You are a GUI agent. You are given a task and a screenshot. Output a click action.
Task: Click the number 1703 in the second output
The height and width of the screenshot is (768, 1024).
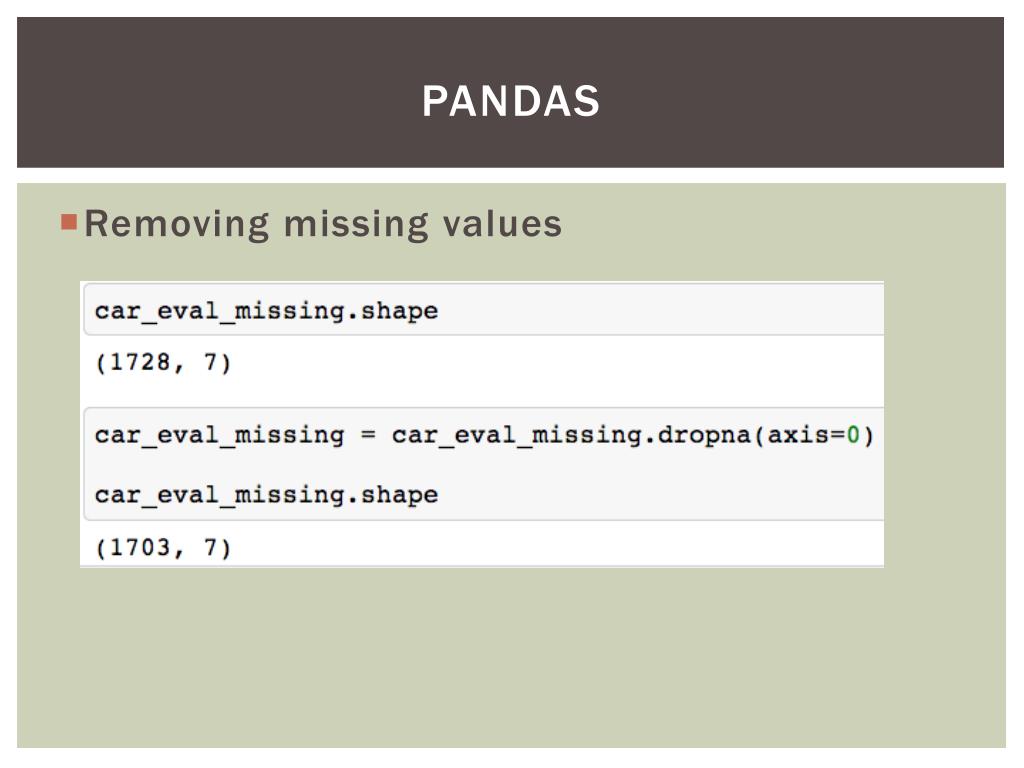pos(140,547)
